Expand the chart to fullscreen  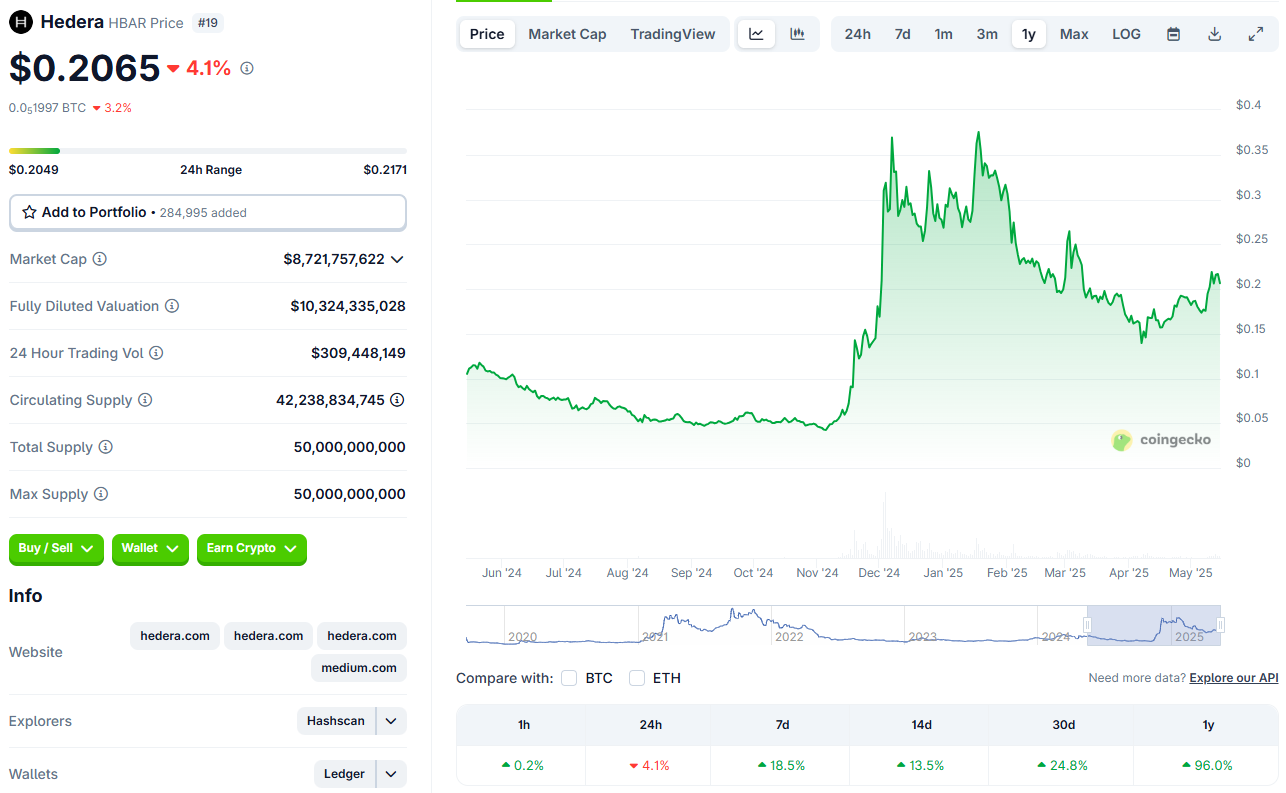click(x=1256, y=34)
